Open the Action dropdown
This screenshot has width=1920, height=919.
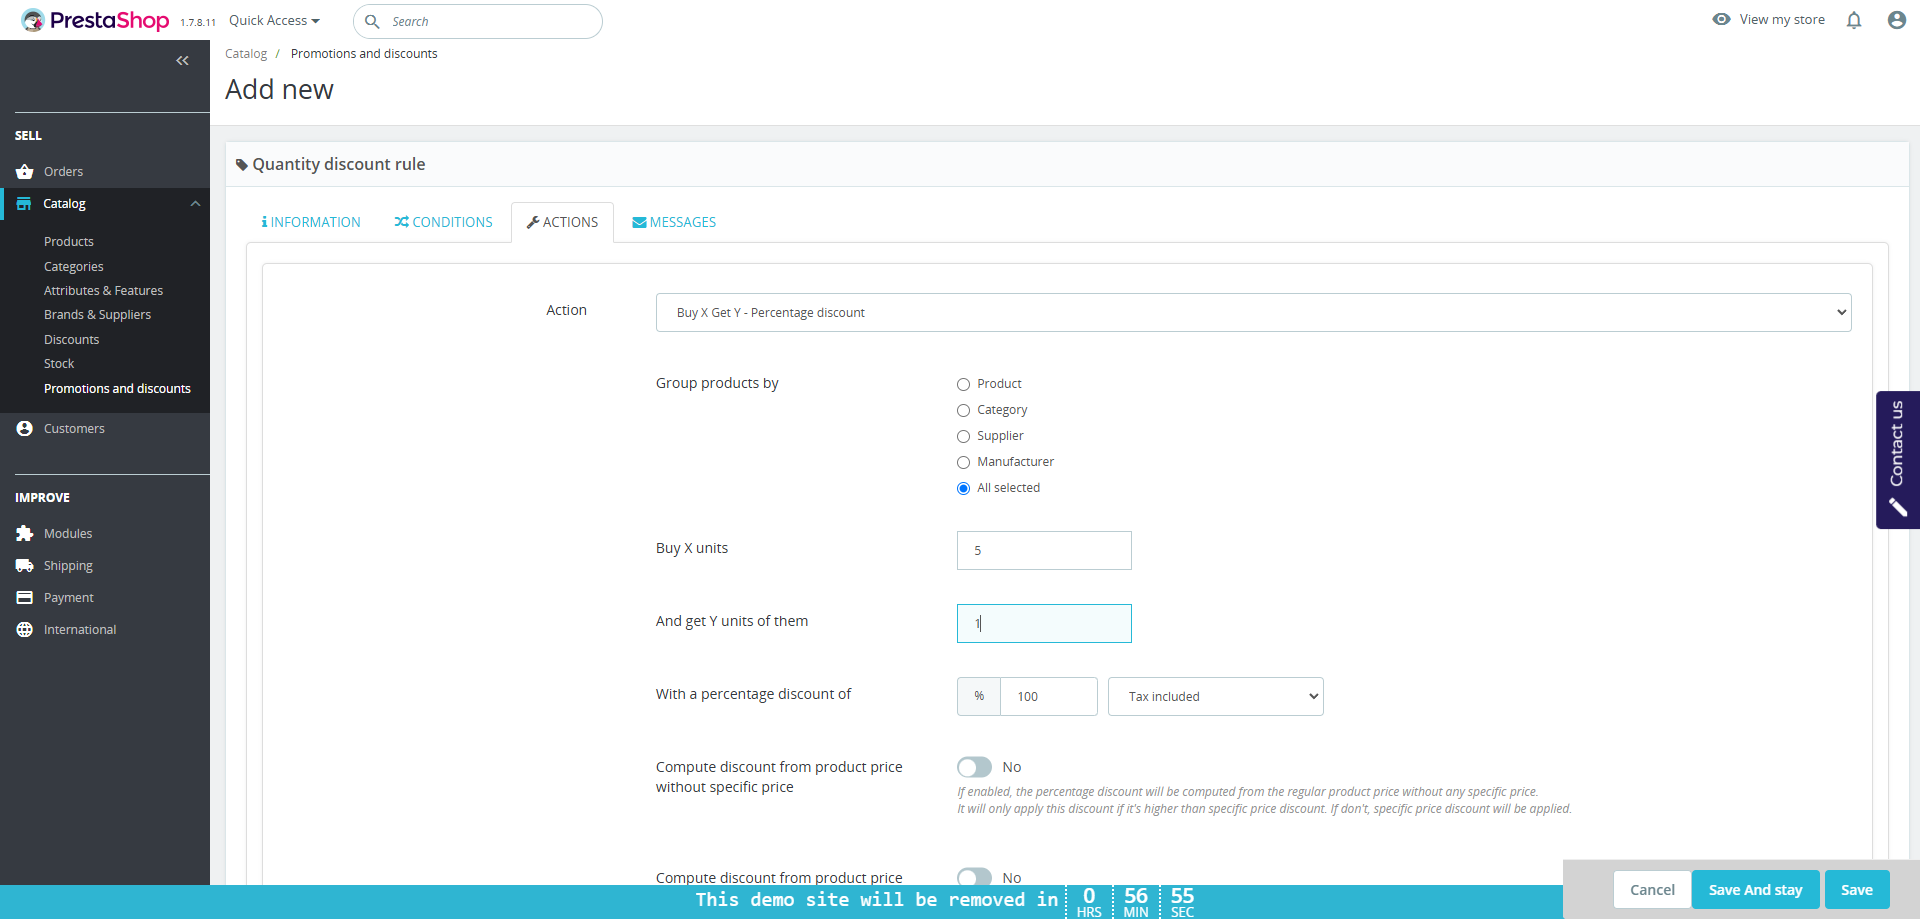(1253, 312)
